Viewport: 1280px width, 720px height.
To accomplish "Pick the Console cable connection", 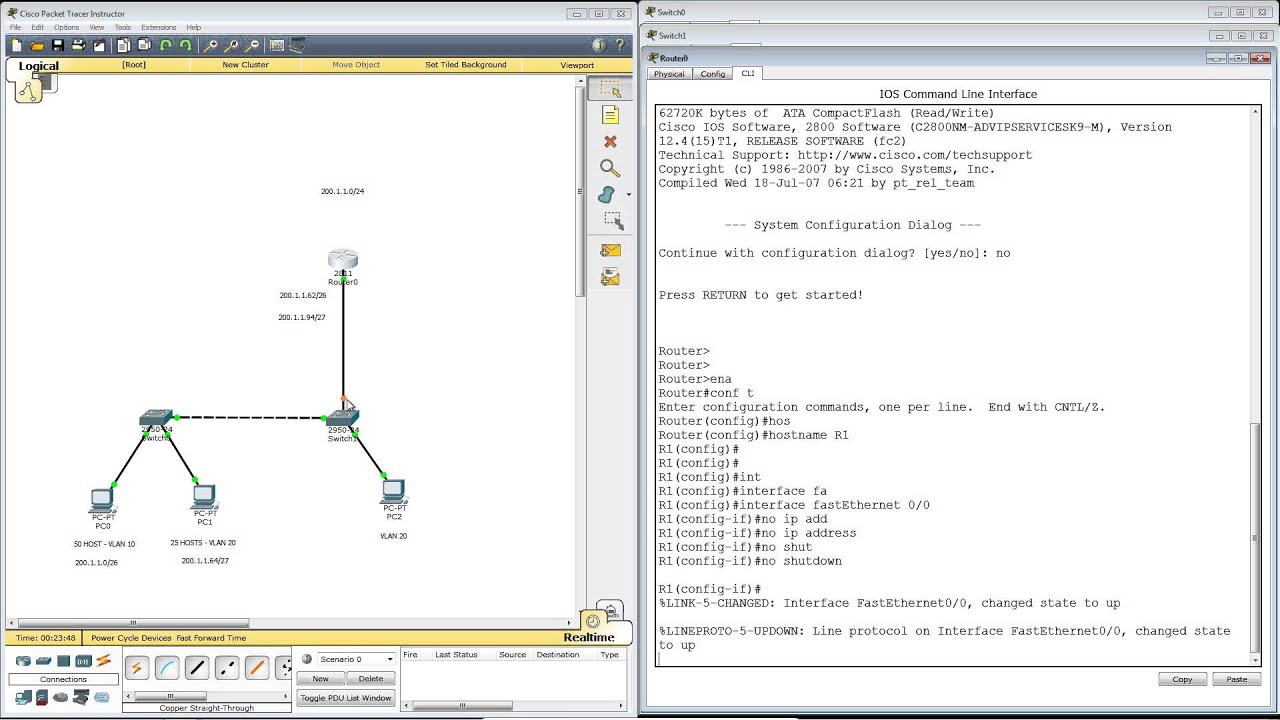I will (167, 668).
